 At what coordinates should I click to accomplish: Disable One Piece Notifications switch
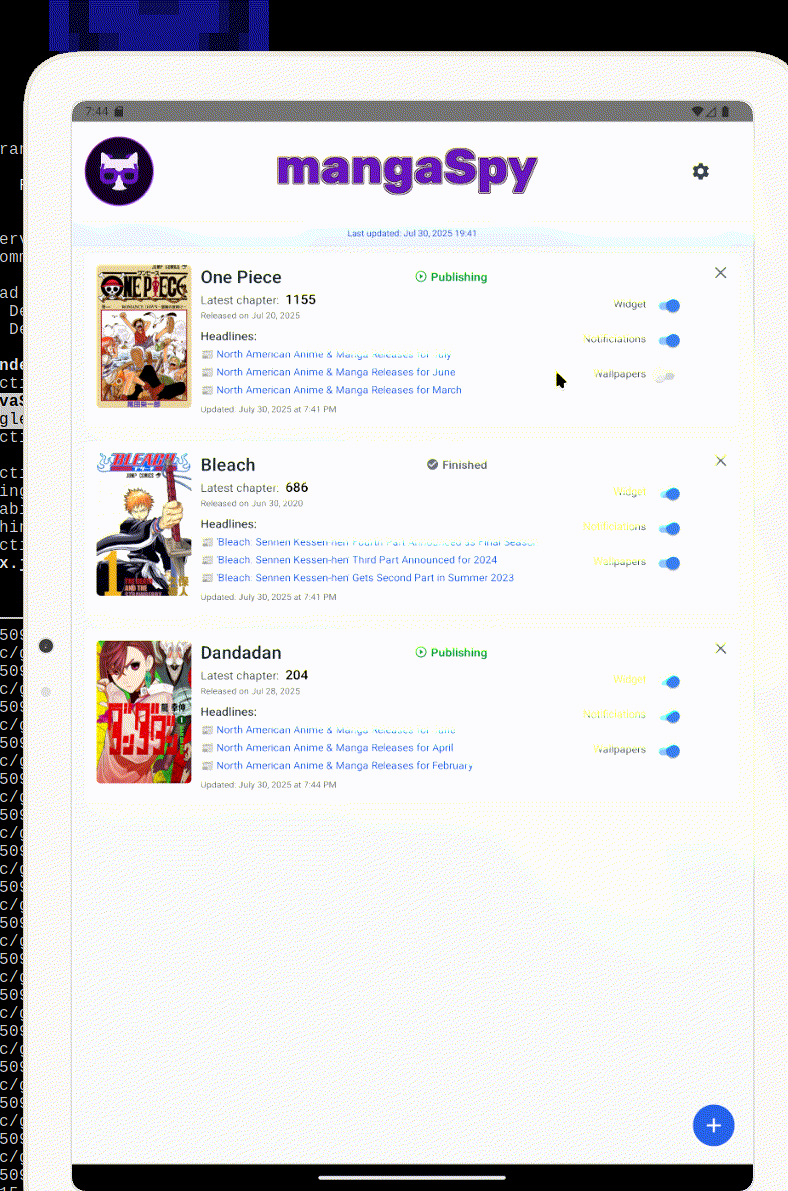669,340
